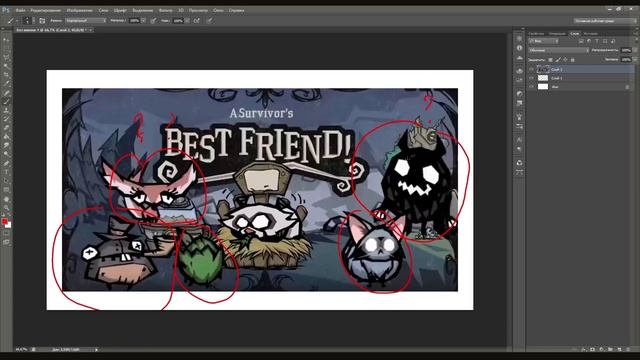Open layer fill slider arrow
This screenshot has height=360, width=640.
point(635,60)
